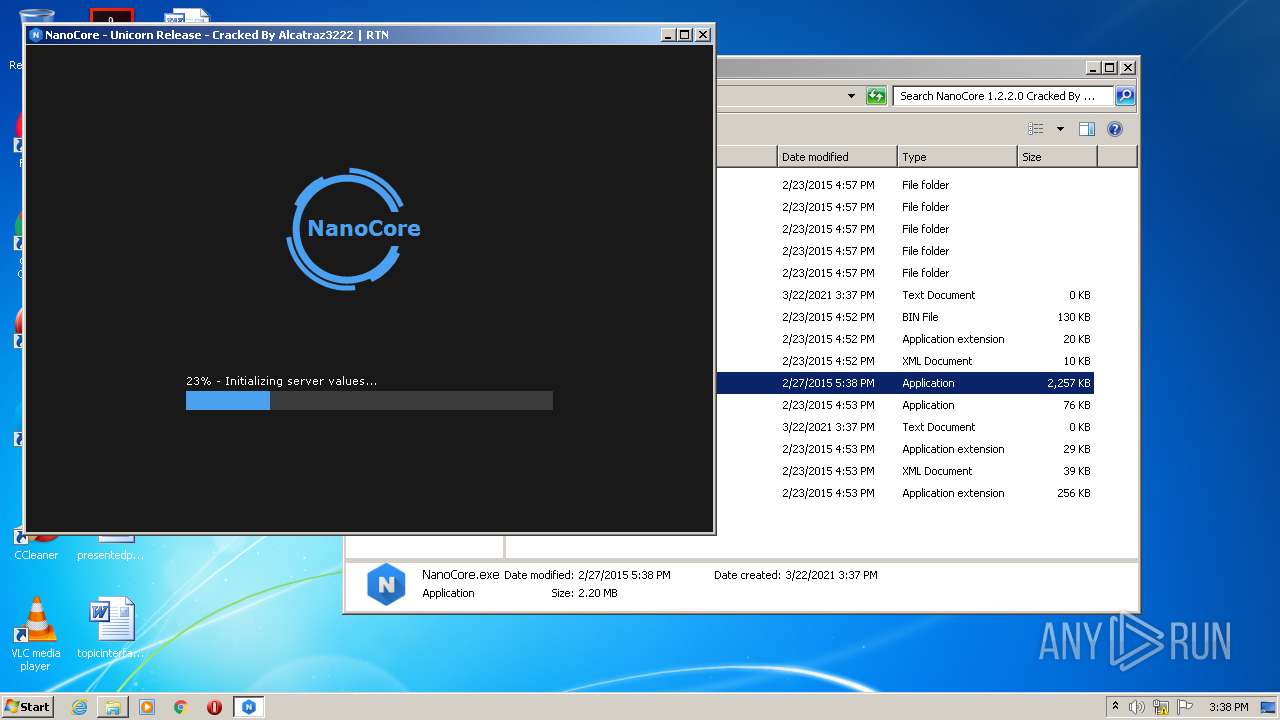Select the 76 KB Application row
The height and width of the screenshot is (720, 1280).
pos(905,405)
